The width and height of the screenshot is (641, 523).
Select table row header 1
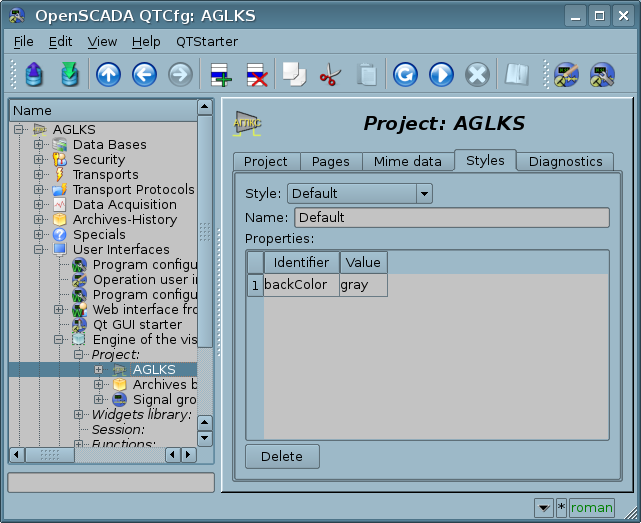255,285
